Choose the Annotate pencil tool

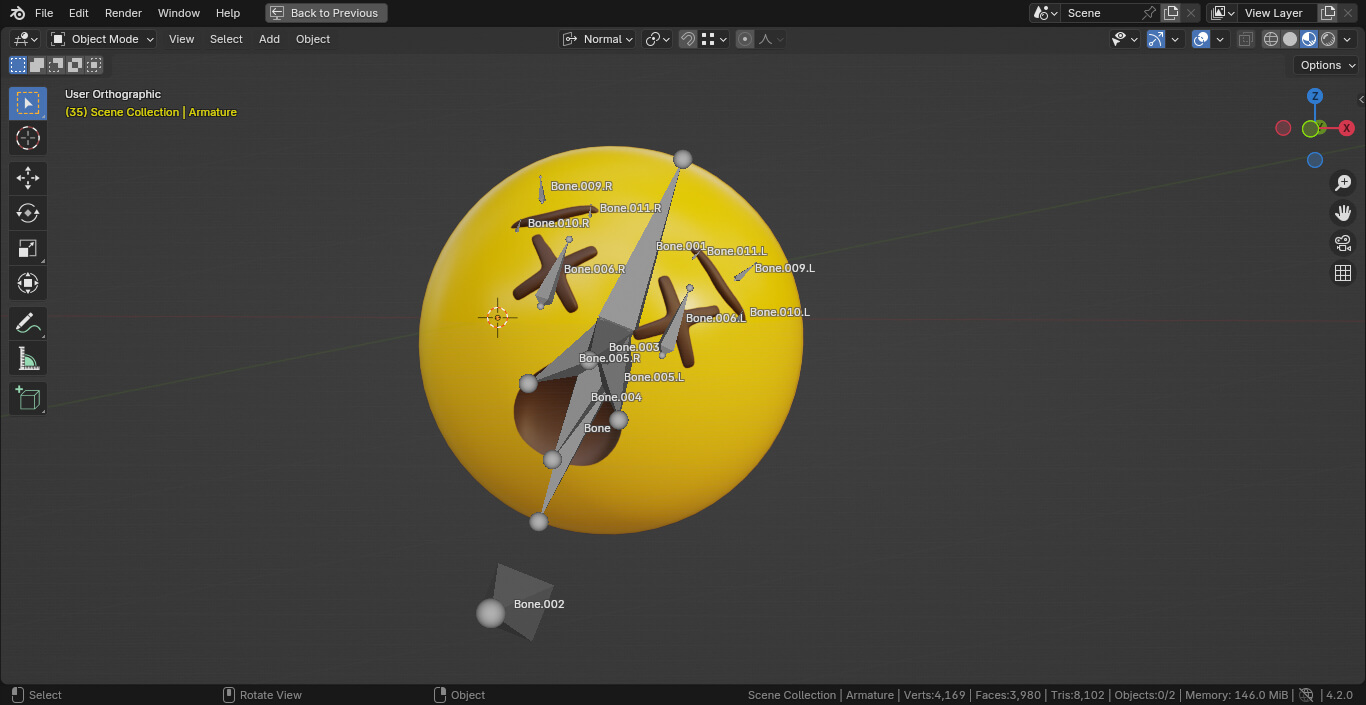(x=28, y=324)
